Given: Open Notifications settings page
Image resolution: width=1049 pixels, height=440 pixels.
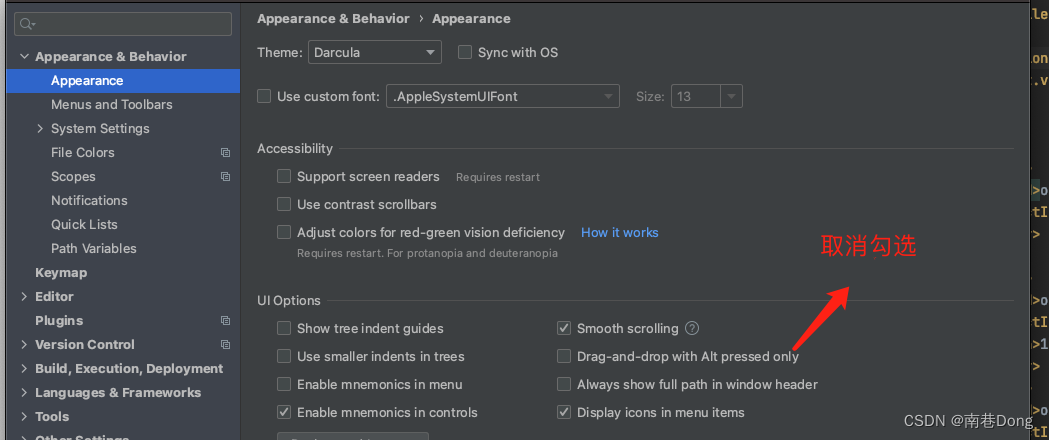Looking at the screenshot, I should pos(89,201).
